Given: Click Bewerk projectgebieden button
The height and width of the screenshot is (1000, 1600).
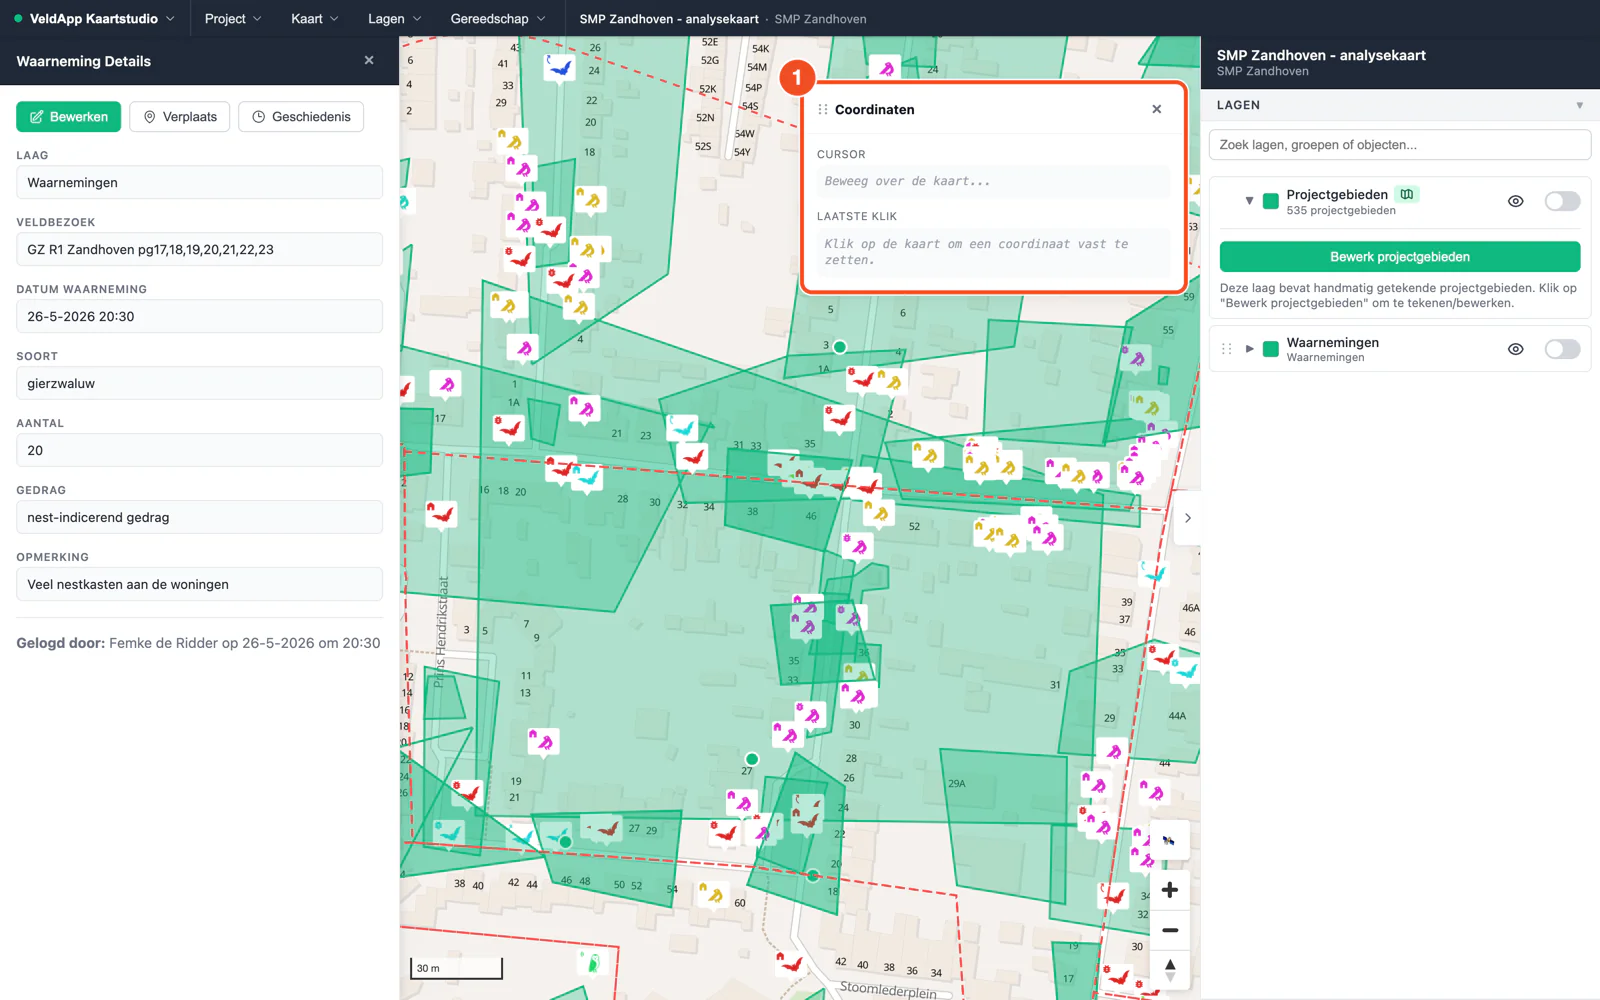Looking at the screenshot, I should tap(1400, 257).
